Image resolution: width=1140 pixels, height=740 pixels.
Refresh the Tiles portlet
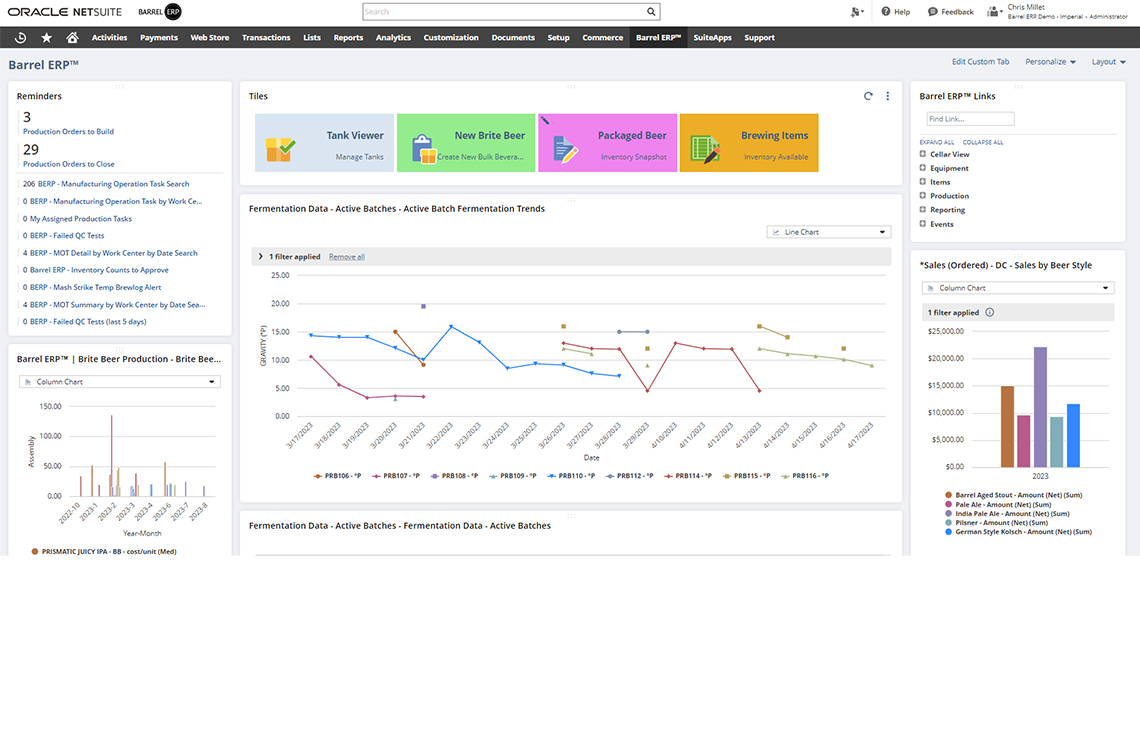(x=868, y=96)
